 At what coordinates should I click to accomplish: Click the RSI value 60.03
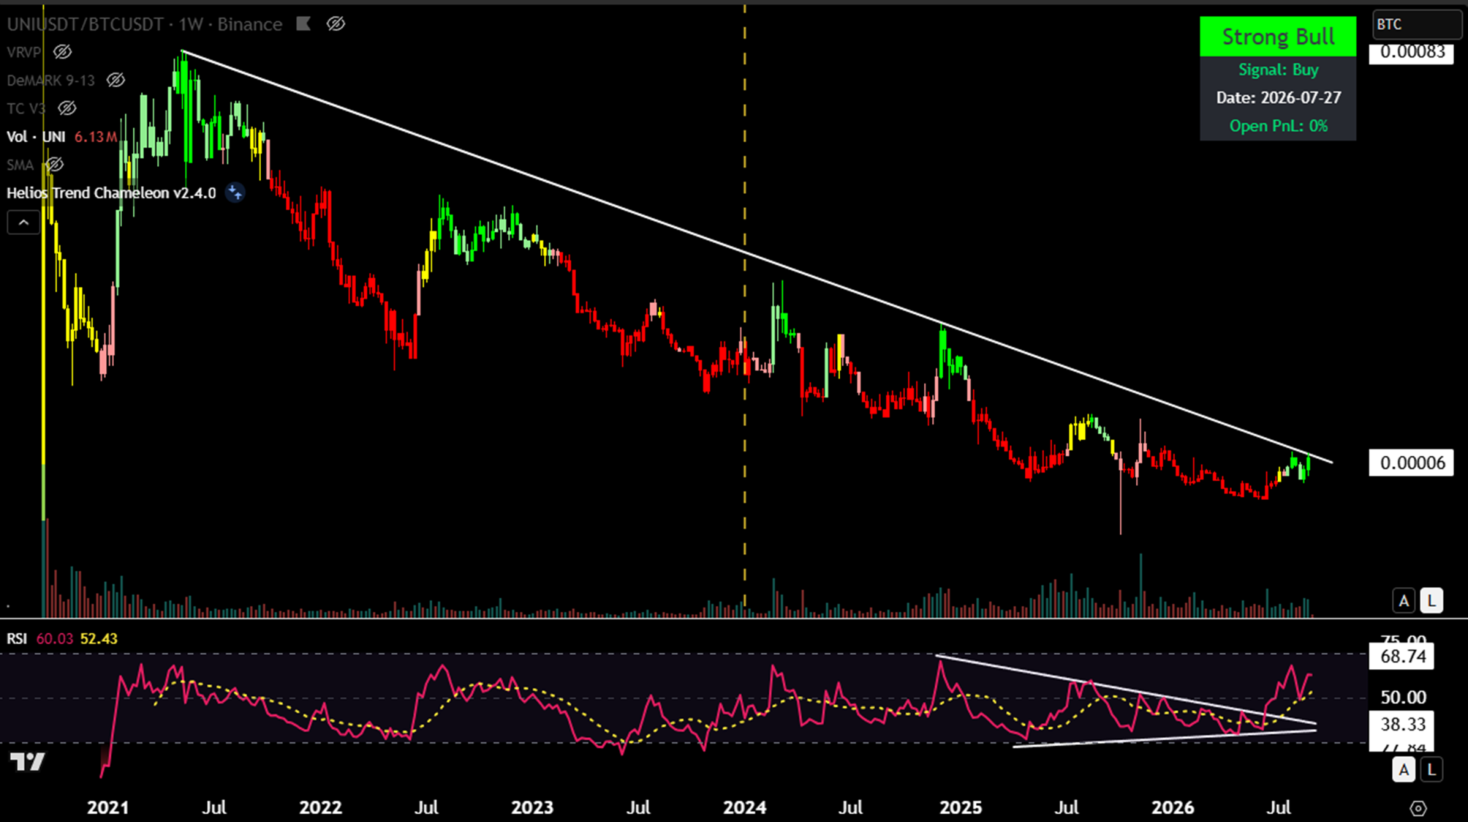(x=55, y=638)
